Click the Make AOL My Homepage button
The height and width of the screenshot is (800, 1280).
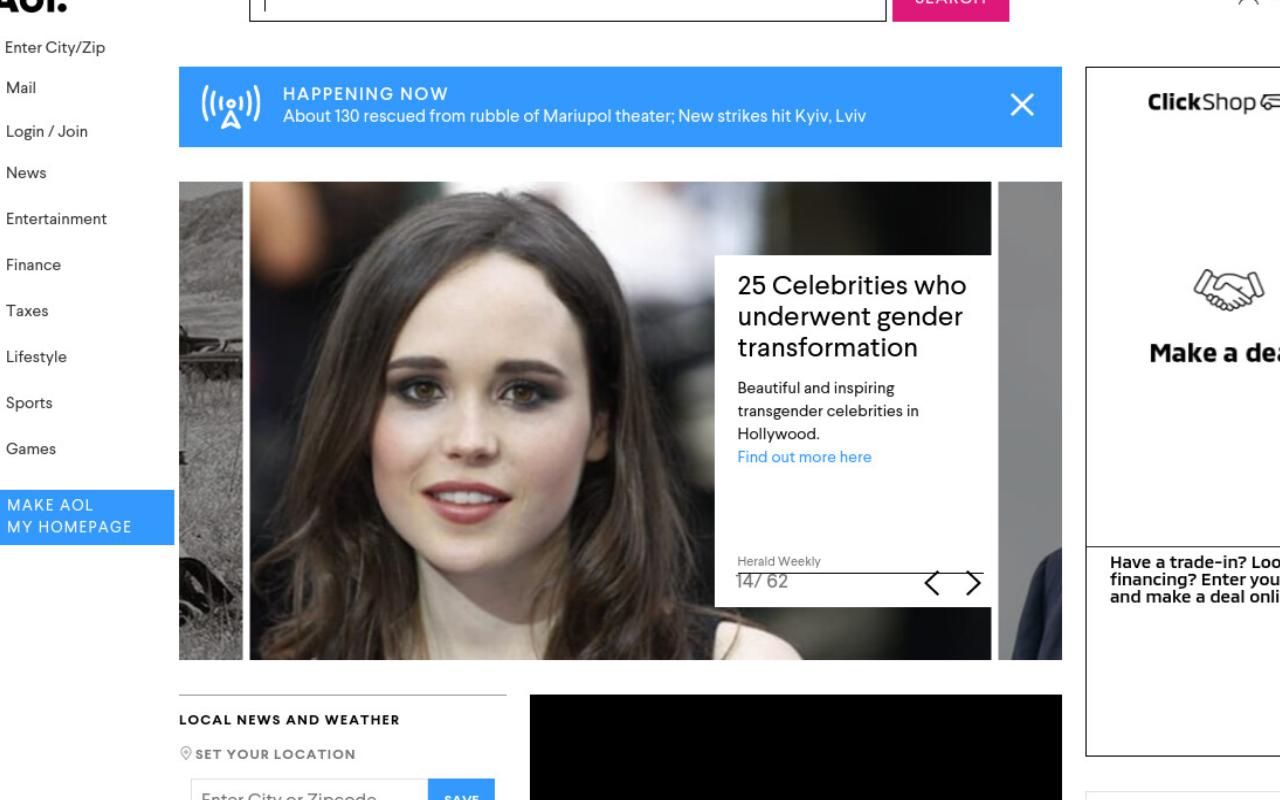point(87,517)
